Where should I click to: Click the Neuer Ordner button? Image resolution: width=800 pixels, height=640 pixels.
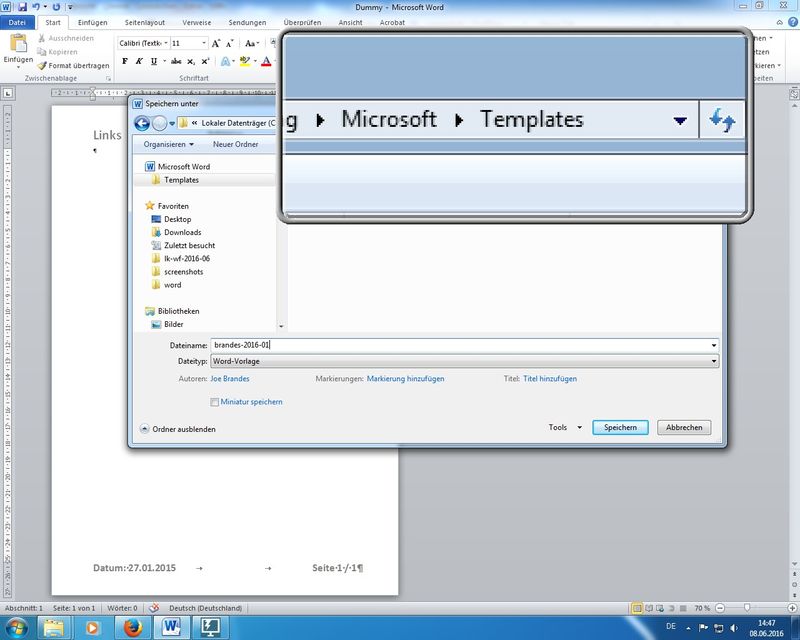[235, 144]
